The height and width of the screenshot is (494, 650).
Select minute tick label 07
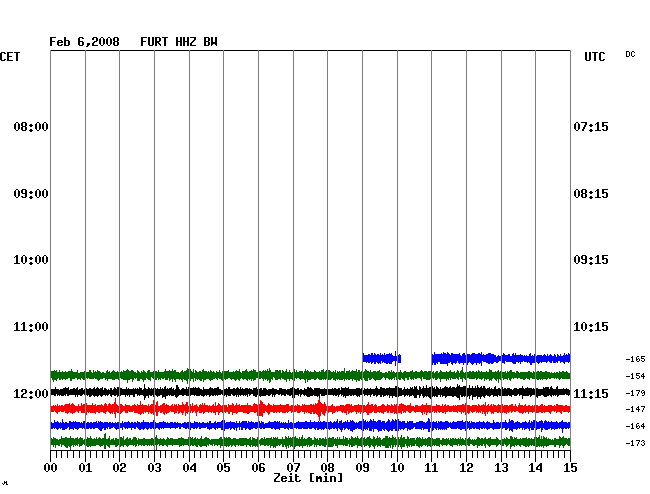click(293, 468)
